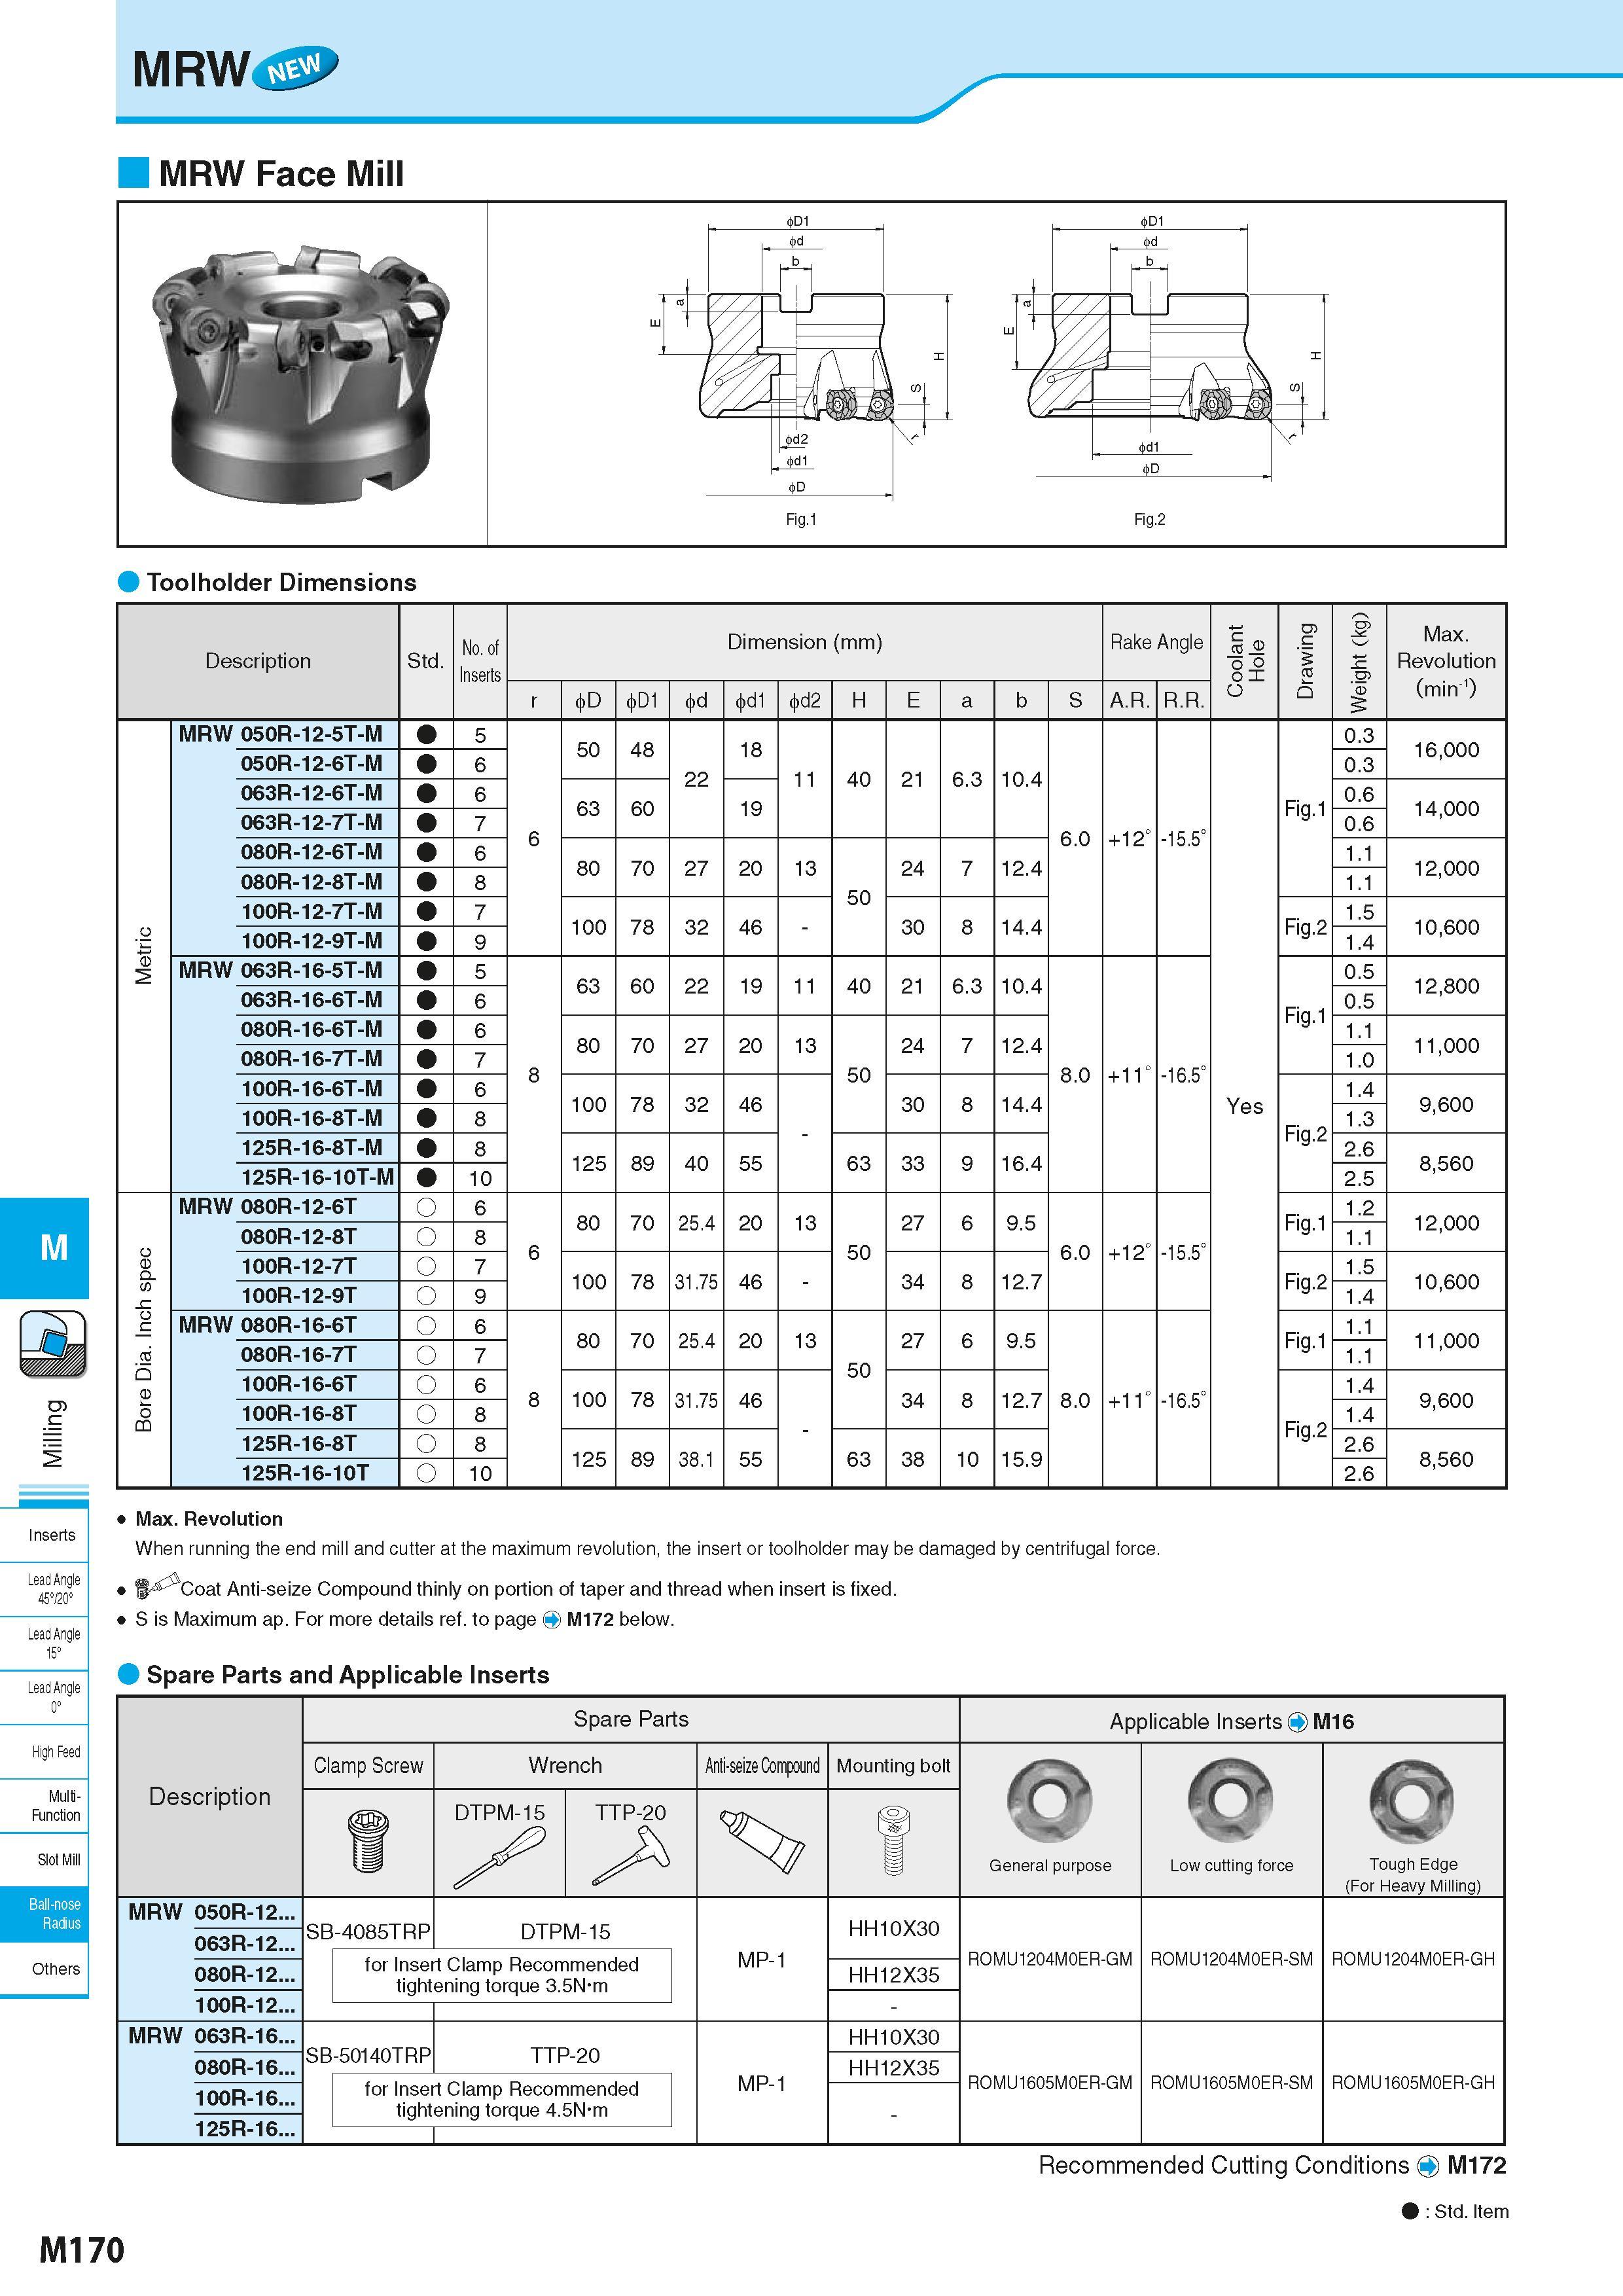The image size is (1623, 2296).
Task: Click the Std. dot for MRW 050R-12-5T-M
Action: click(426, 734)
